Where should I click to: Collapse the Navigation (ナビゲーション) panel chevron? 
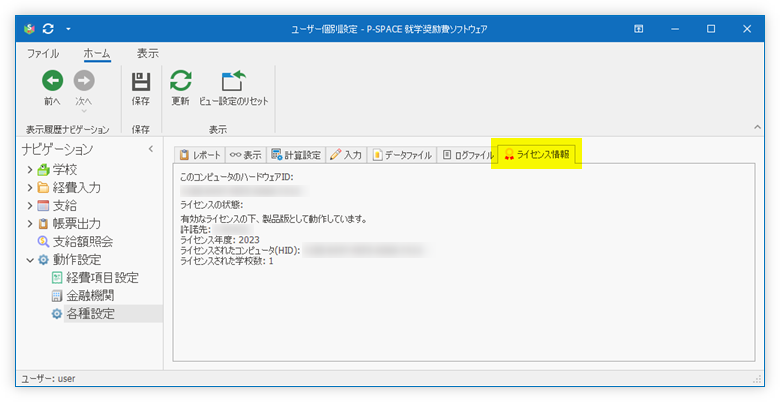tap(151, 149)
